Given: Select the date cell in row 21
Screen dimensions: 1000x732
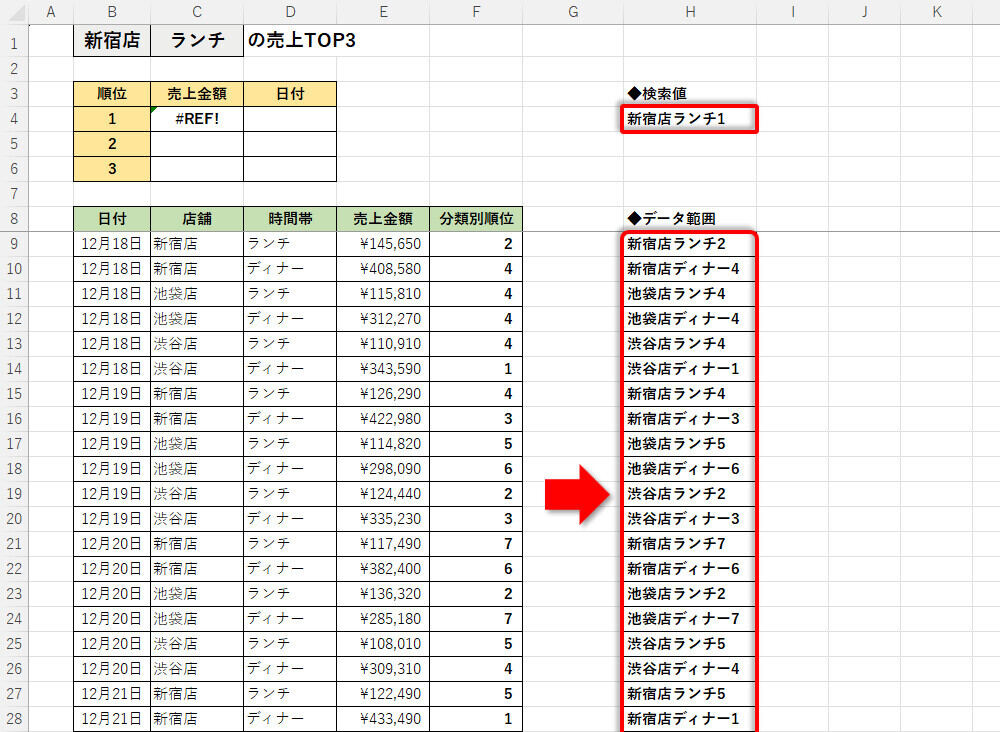Looking at the screenshot, I should click(112, 544).
